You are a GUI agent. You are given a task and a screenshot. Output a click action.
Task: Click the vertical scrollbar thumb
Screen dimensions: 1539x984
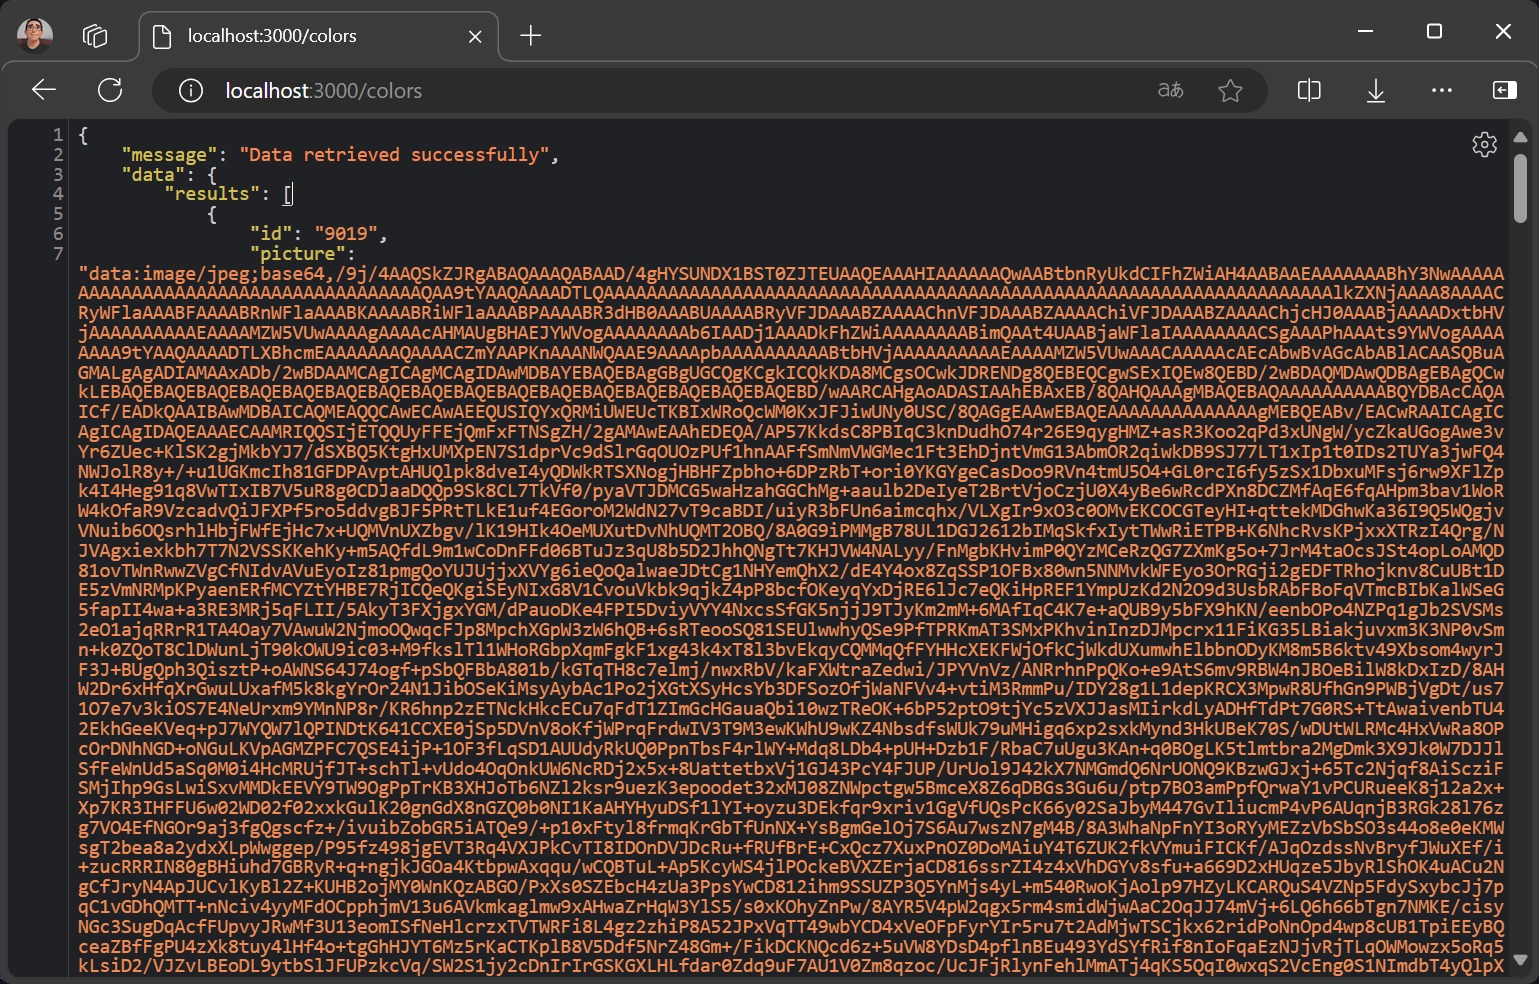1520,188
